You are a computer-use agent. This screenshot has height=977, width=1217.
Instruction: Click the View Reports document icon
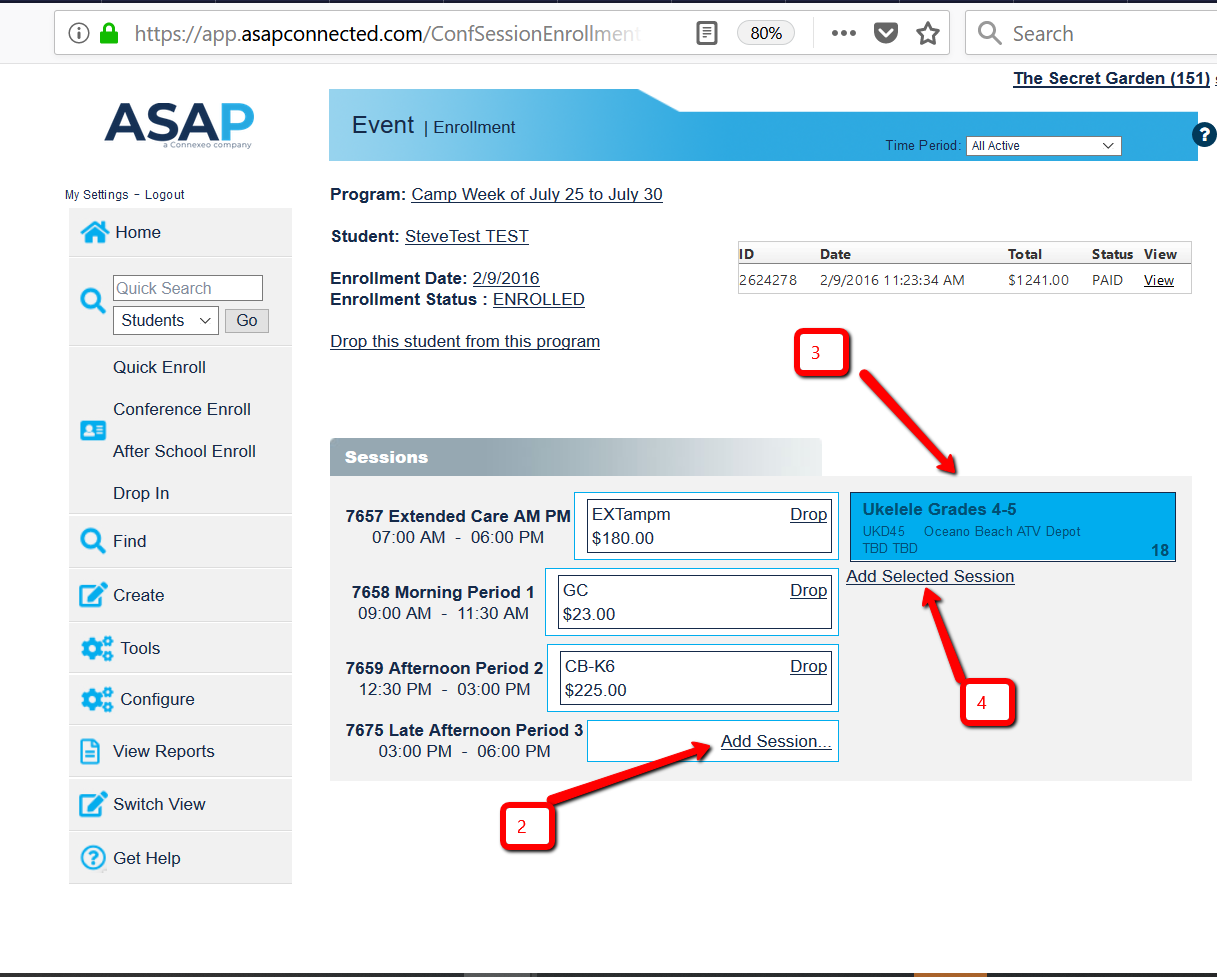point(91,752)
